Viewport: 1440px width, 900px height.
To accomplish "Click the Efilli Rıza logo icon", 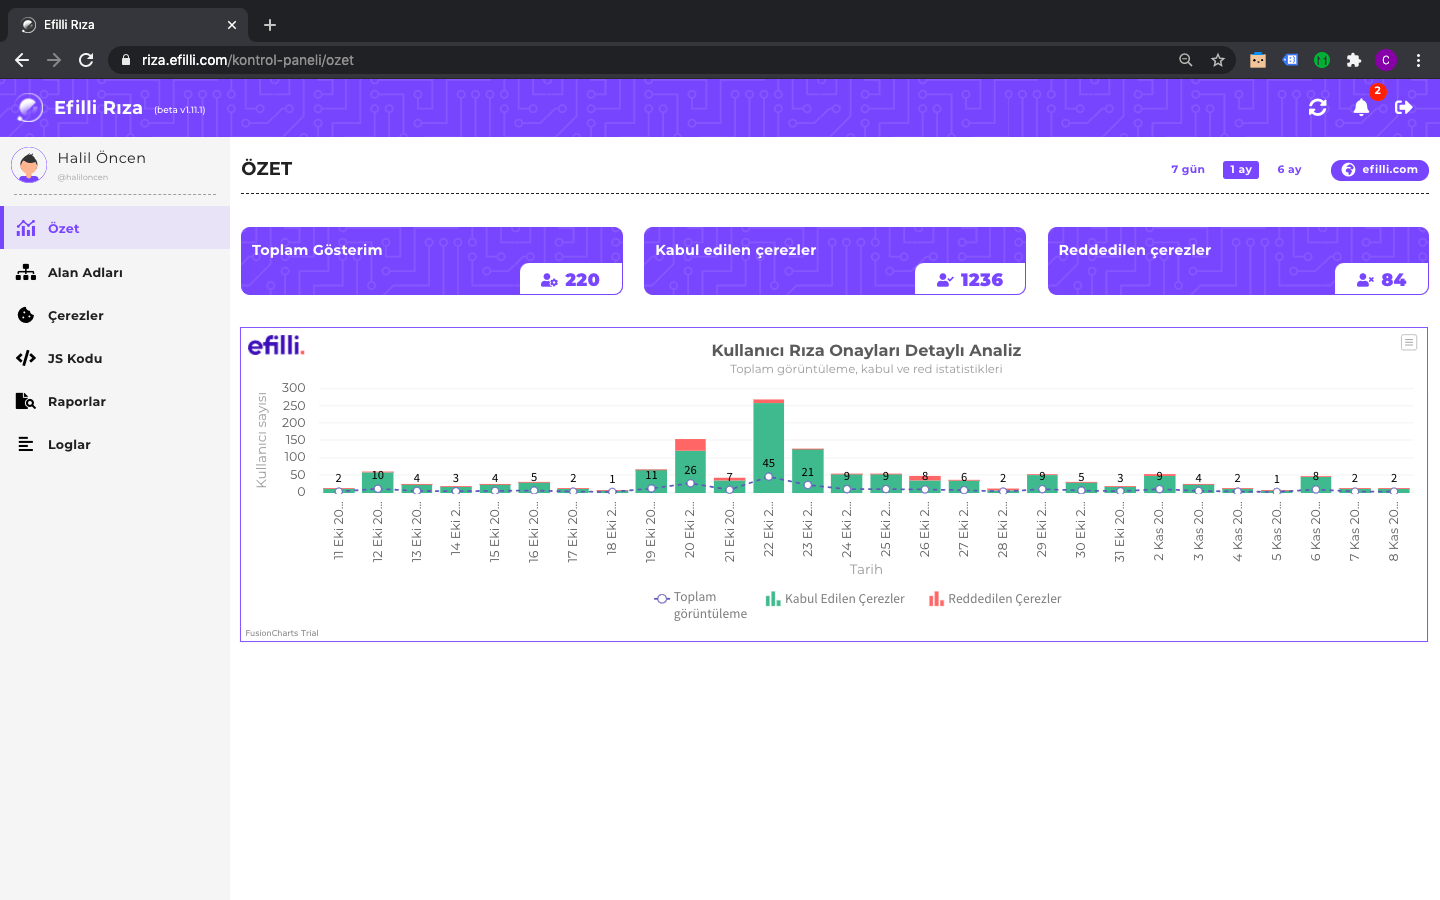I will [30, 107].
